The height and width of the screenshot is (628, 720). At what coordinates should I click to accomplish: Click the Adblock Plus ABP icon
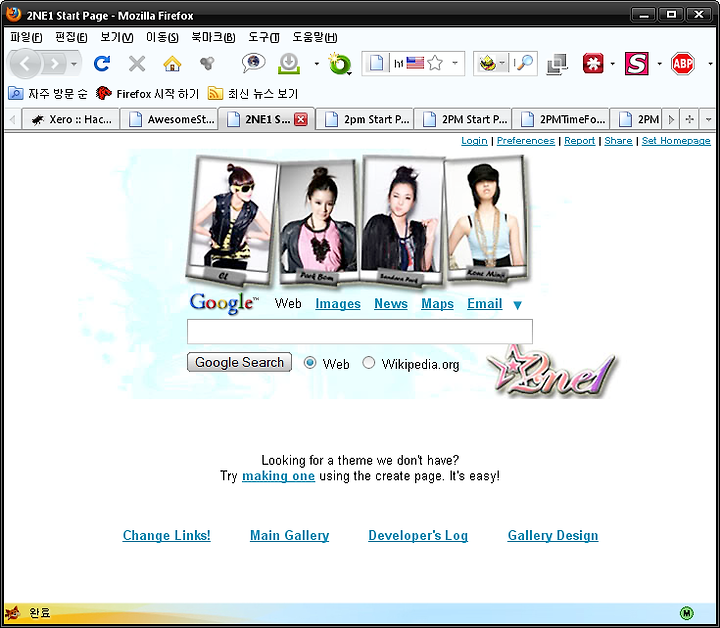(683, 63)
